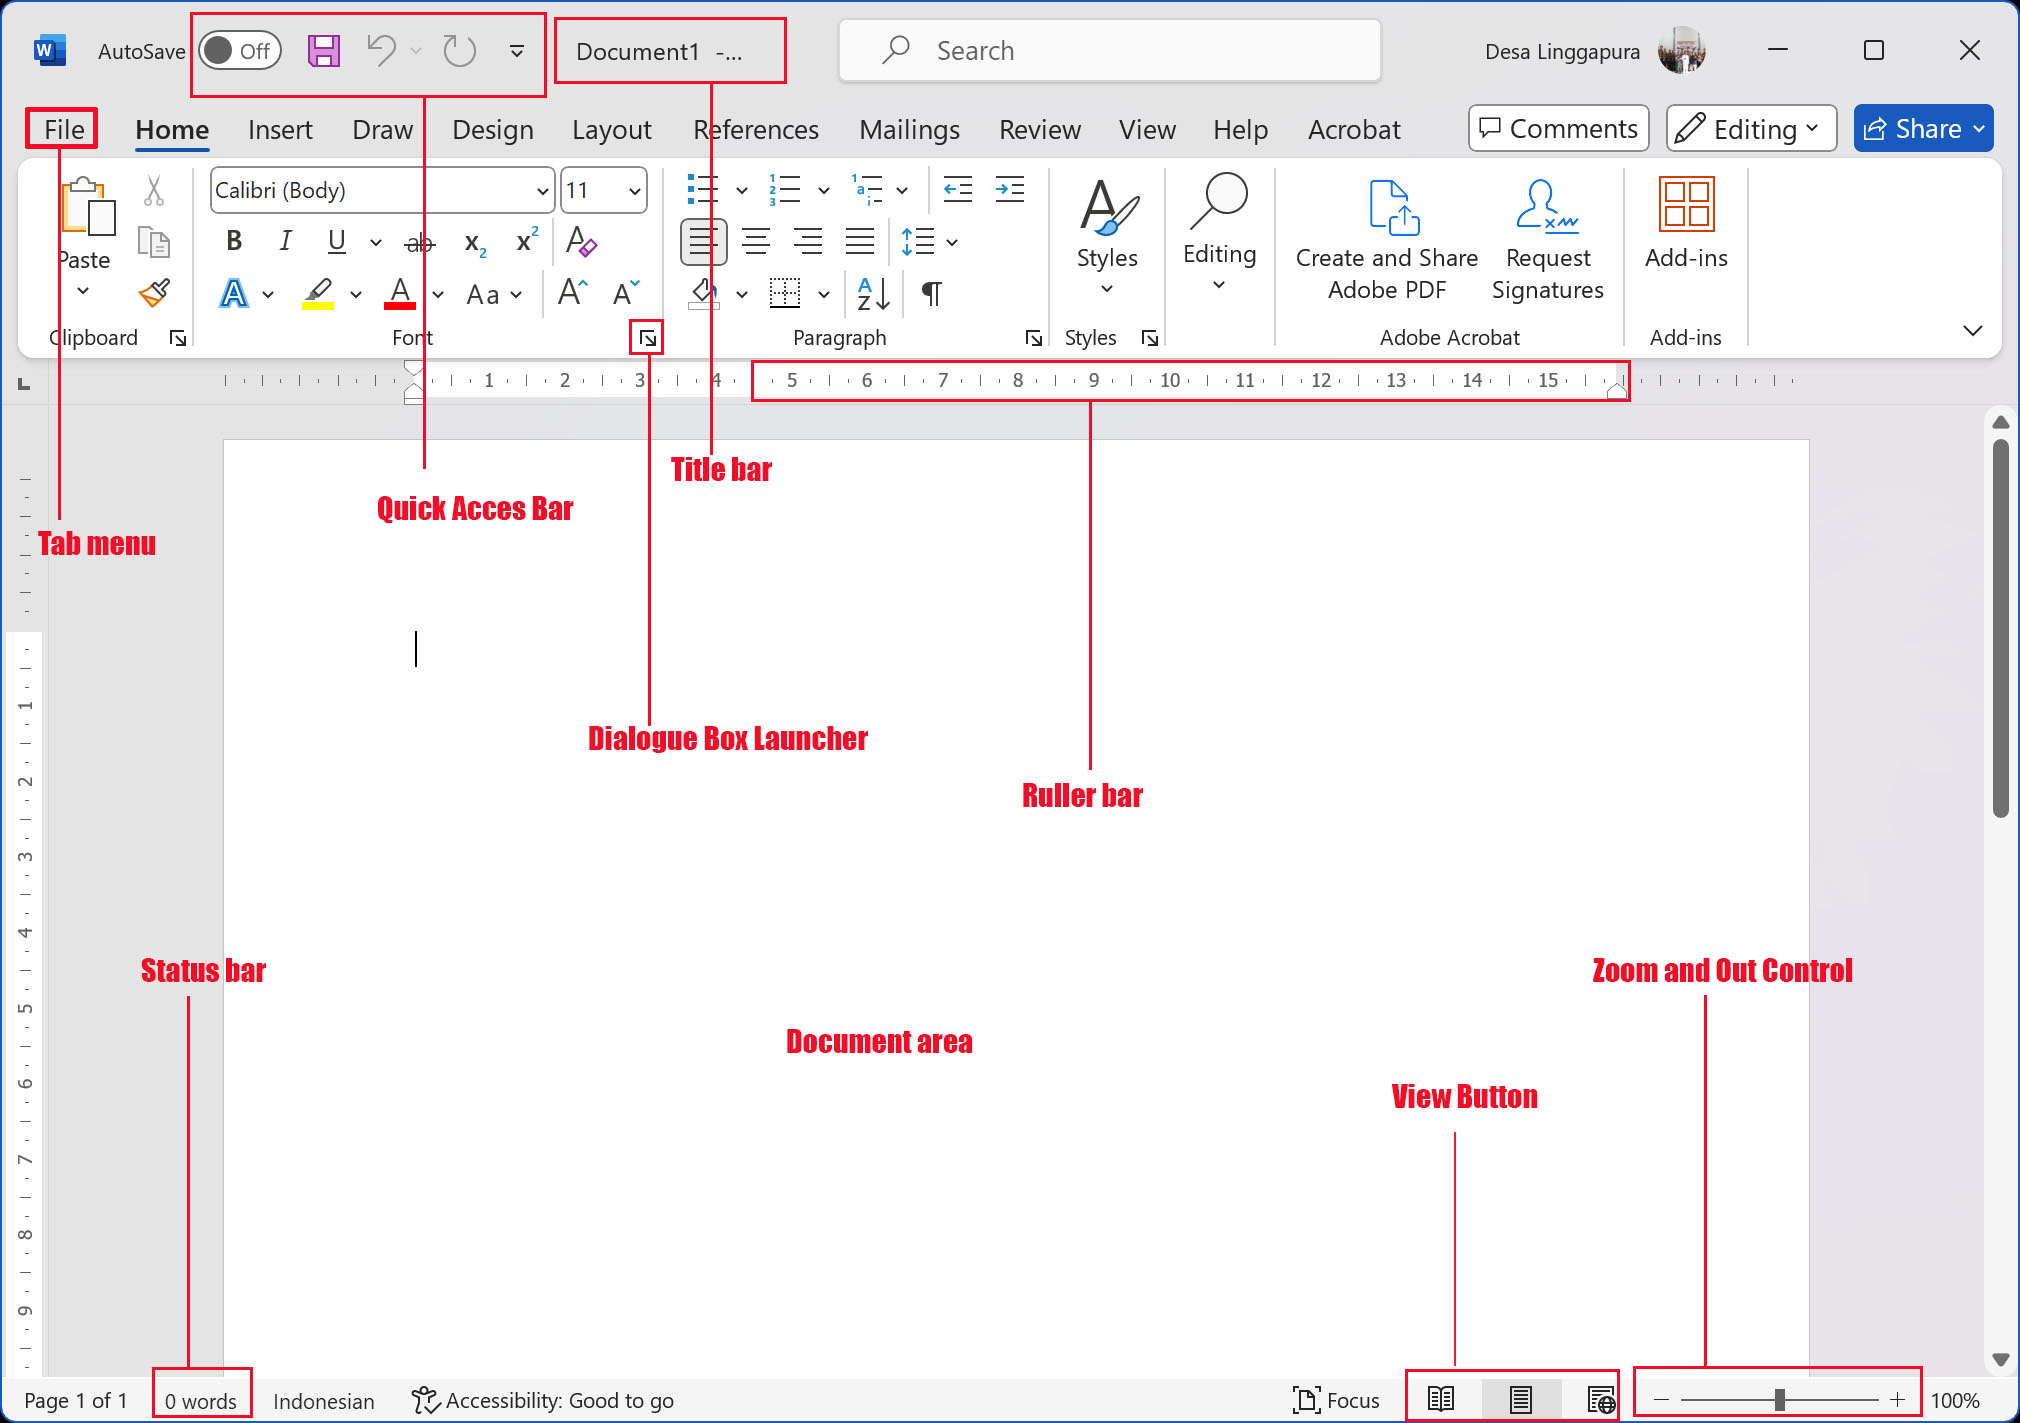Open the Comments panel

pos(1557,128)
